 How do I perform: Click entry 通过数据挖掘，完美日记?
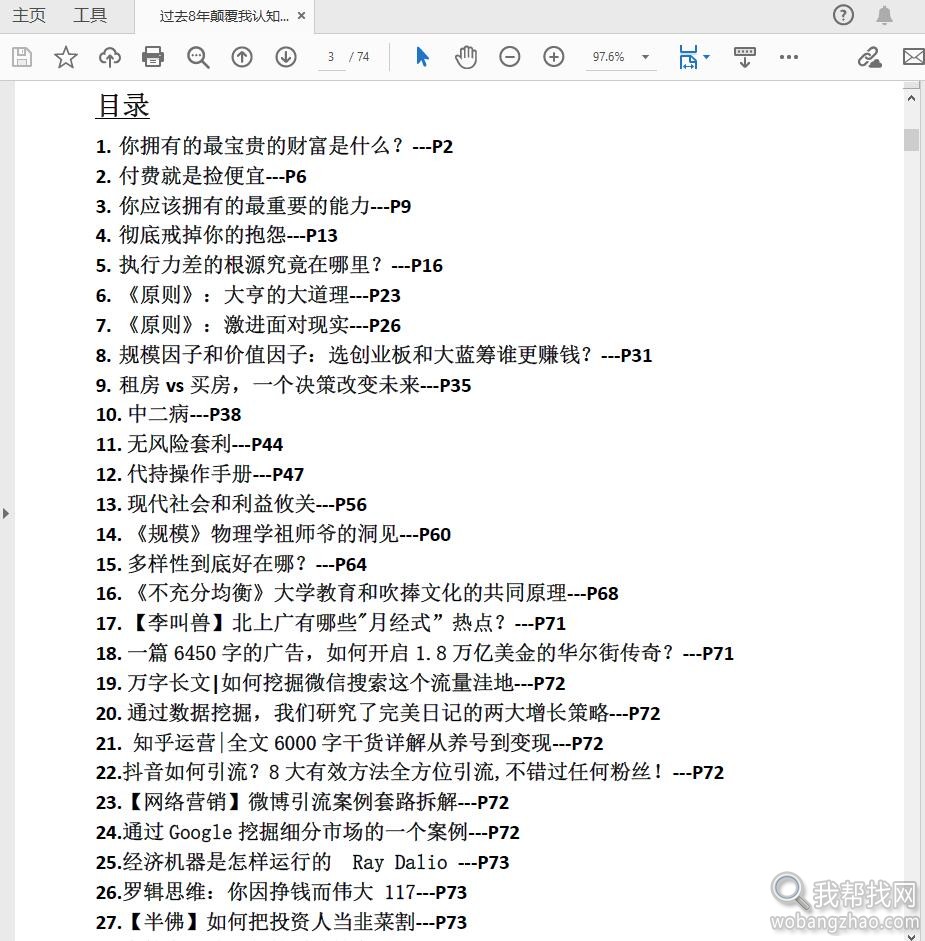tap(378, 713)
